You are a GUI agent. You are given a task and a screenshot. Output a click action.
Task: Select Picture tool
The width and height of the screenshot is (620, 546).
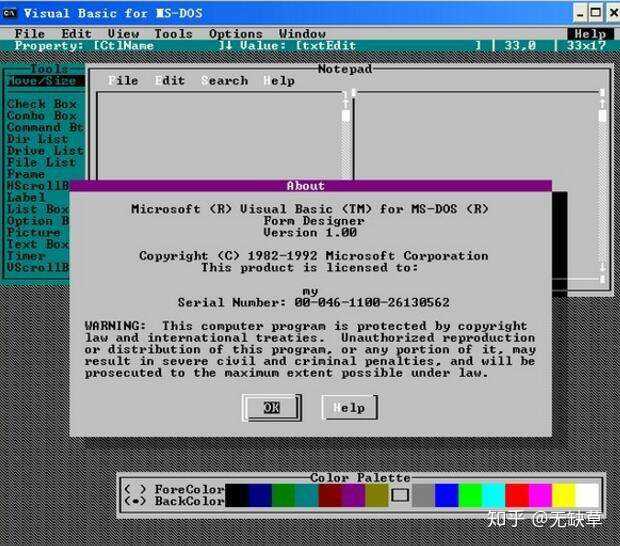34,232
